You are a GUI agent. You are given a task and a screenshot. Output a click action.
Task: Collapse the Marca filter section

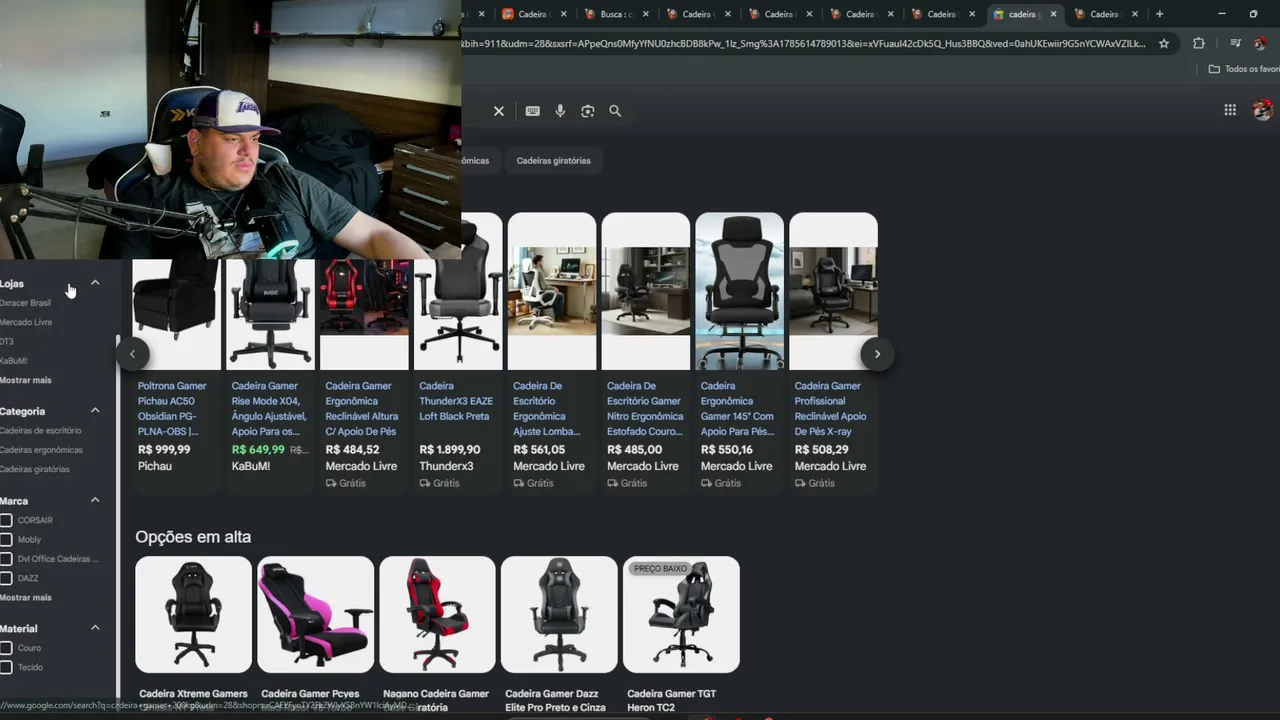click(x=95, y=500)
